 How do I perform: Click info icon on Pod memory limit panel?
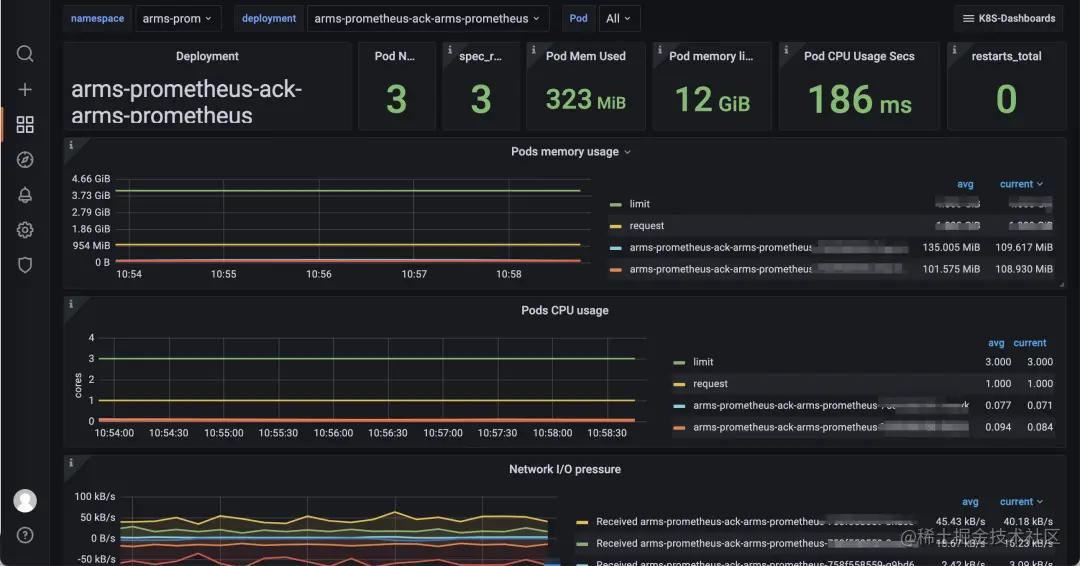(660, 50)
